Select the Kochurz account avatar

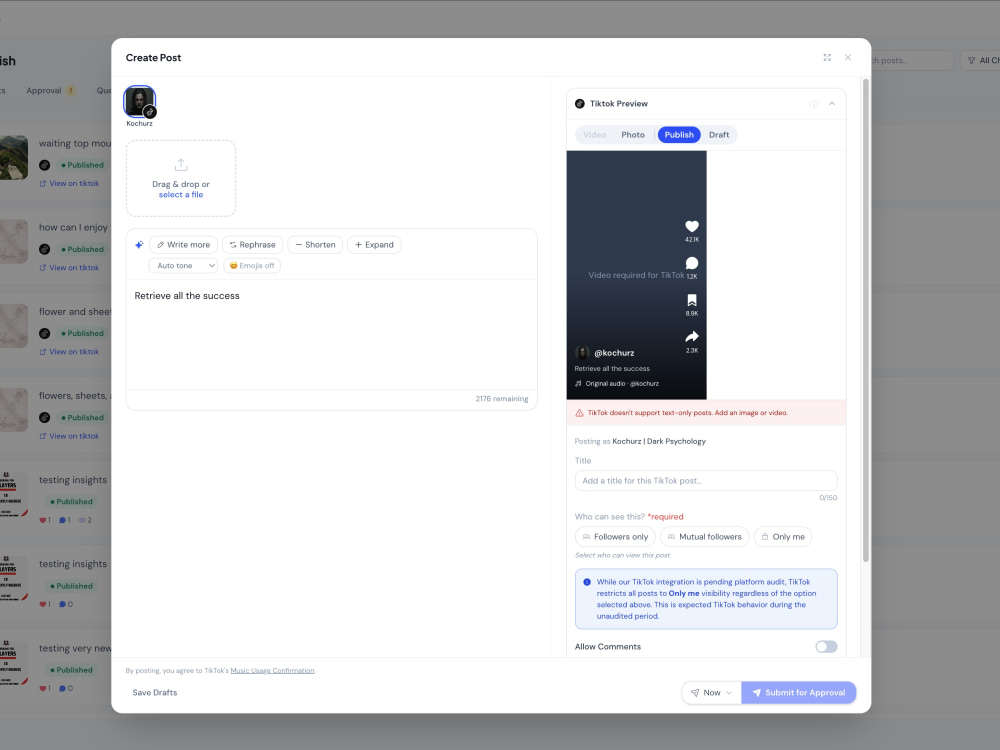coord(139,101)
